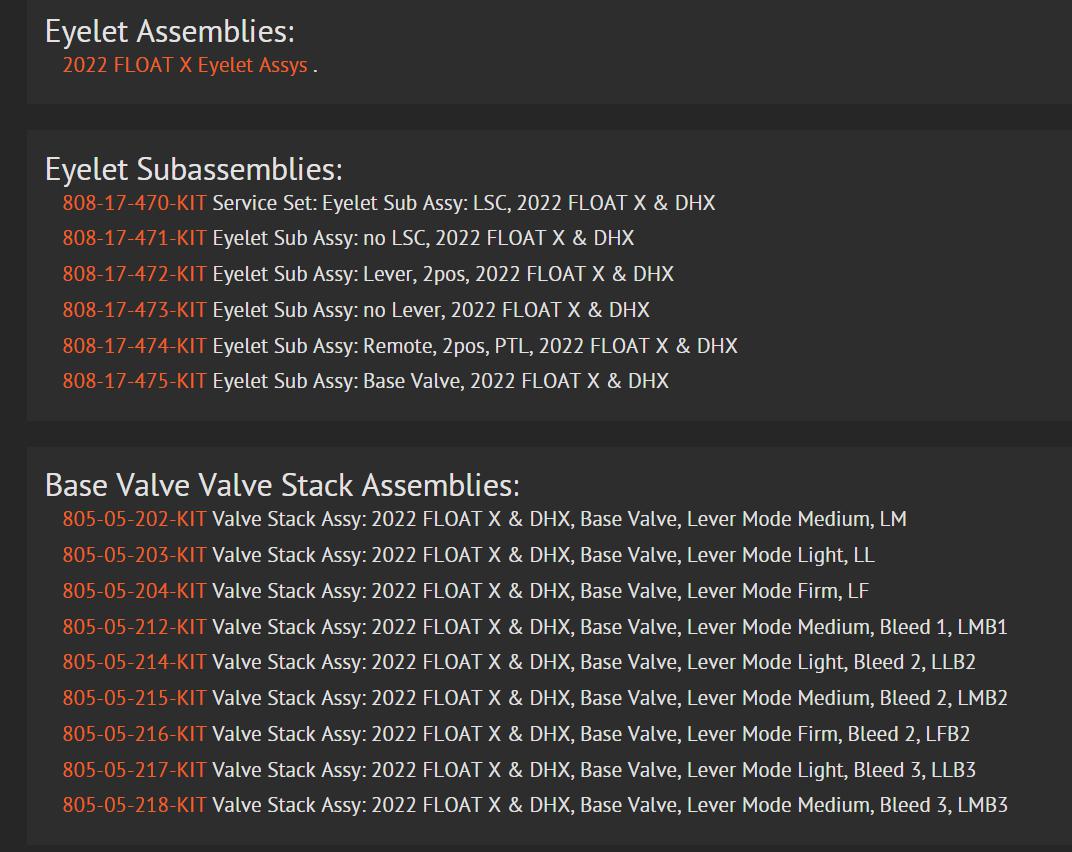Open part 805-05-203-KIT link

click(134, 555)
